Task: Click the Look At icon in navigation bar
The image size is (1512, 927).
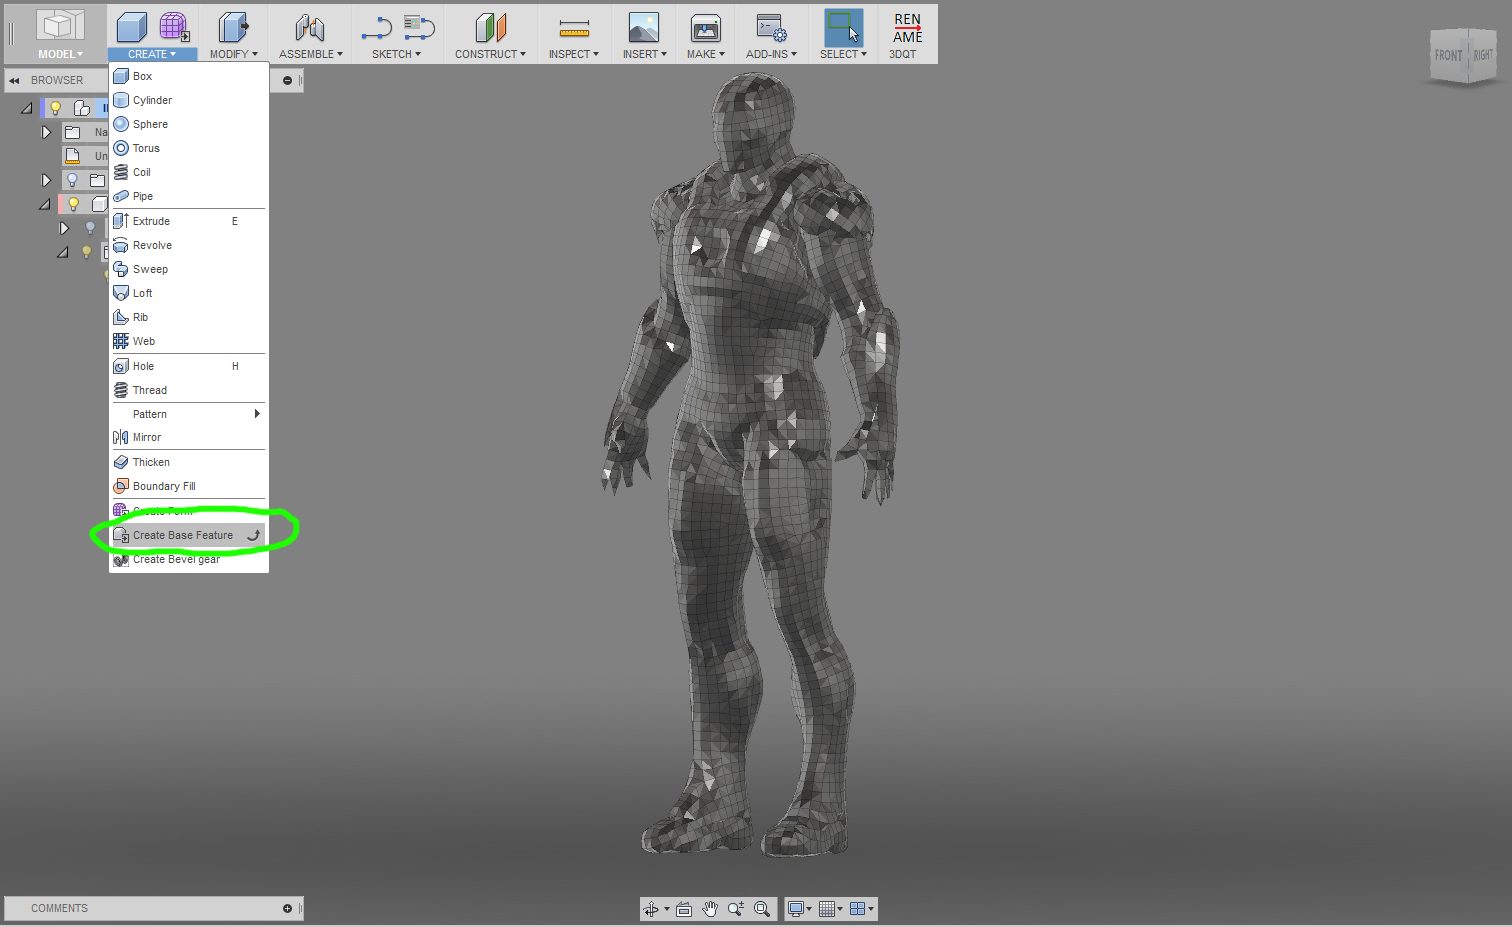Action: [x=684, y=909]
